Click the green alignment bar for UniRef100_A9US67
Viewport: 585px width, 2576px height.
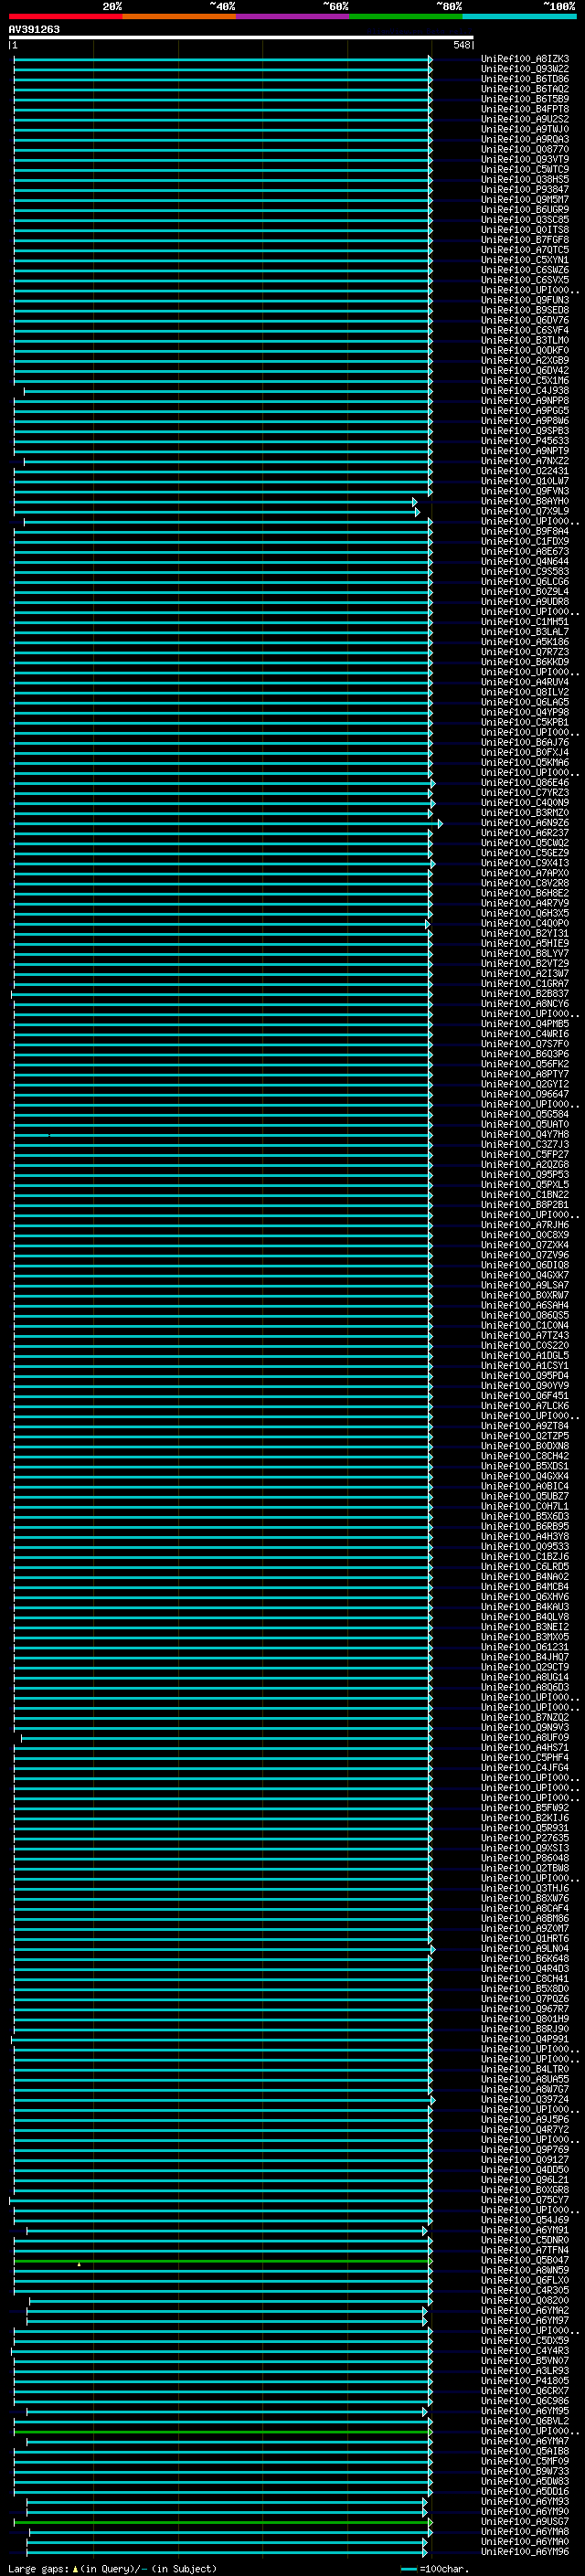click(223, 2522)
